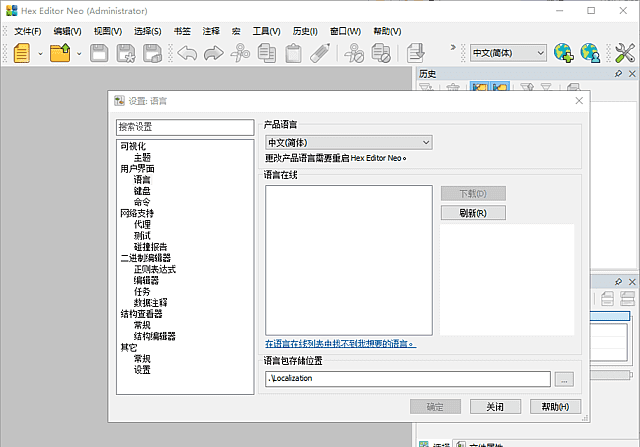Click the Localization path input field

(x=408, y=378)
